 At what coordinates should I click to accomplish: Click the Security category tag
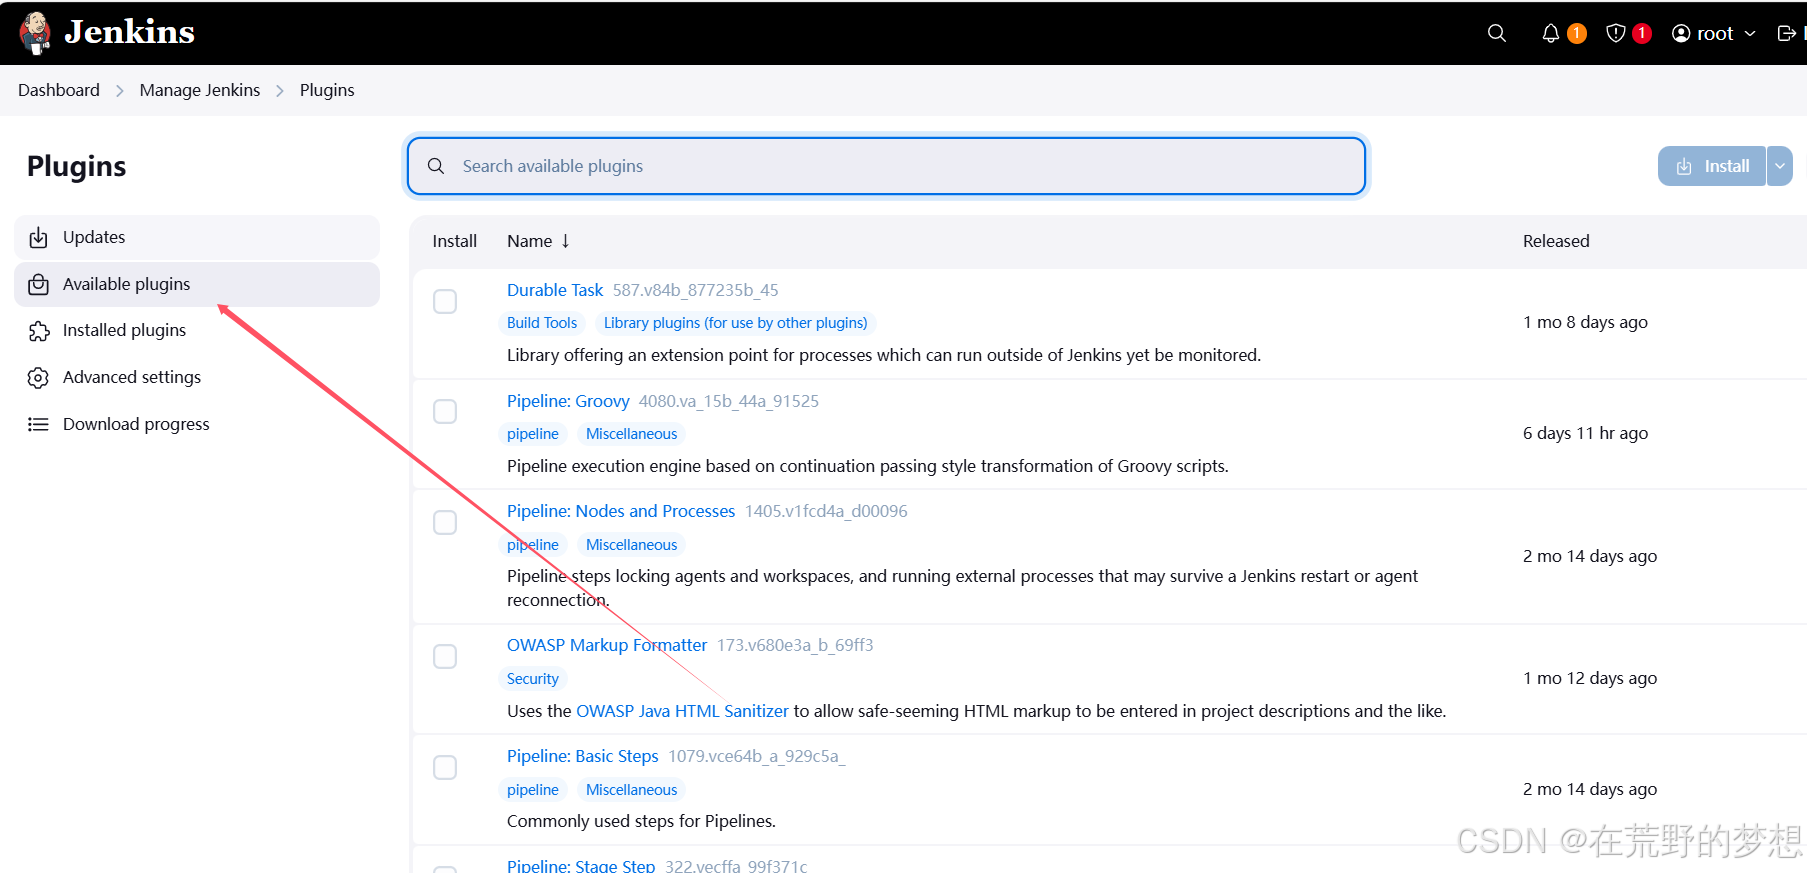(533, 679)
